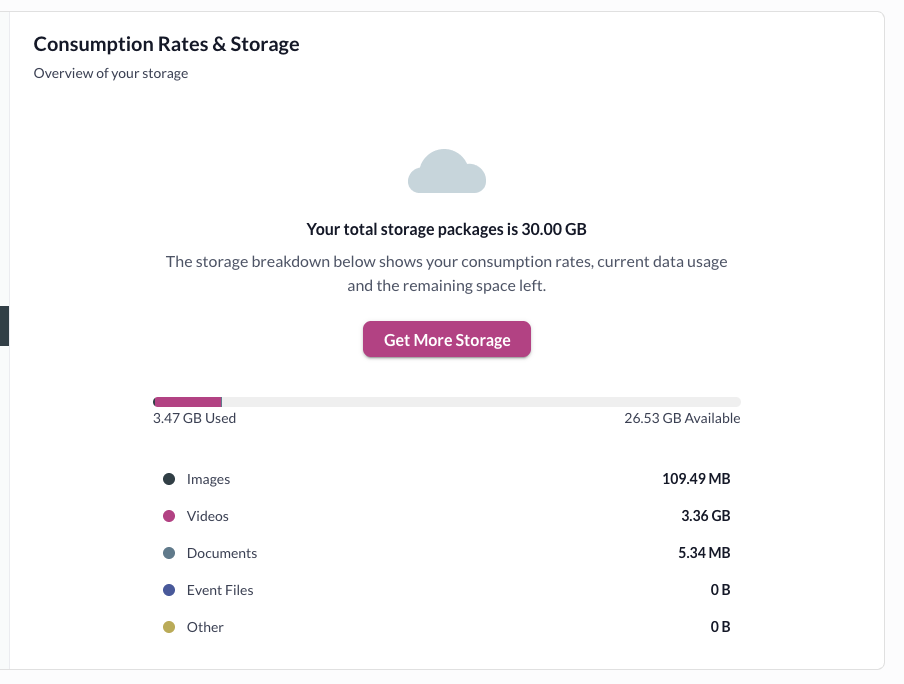The image size is (904, 684).
Task: Select the 5.34 MB Documents size value
Action: [x=704, y=554]
